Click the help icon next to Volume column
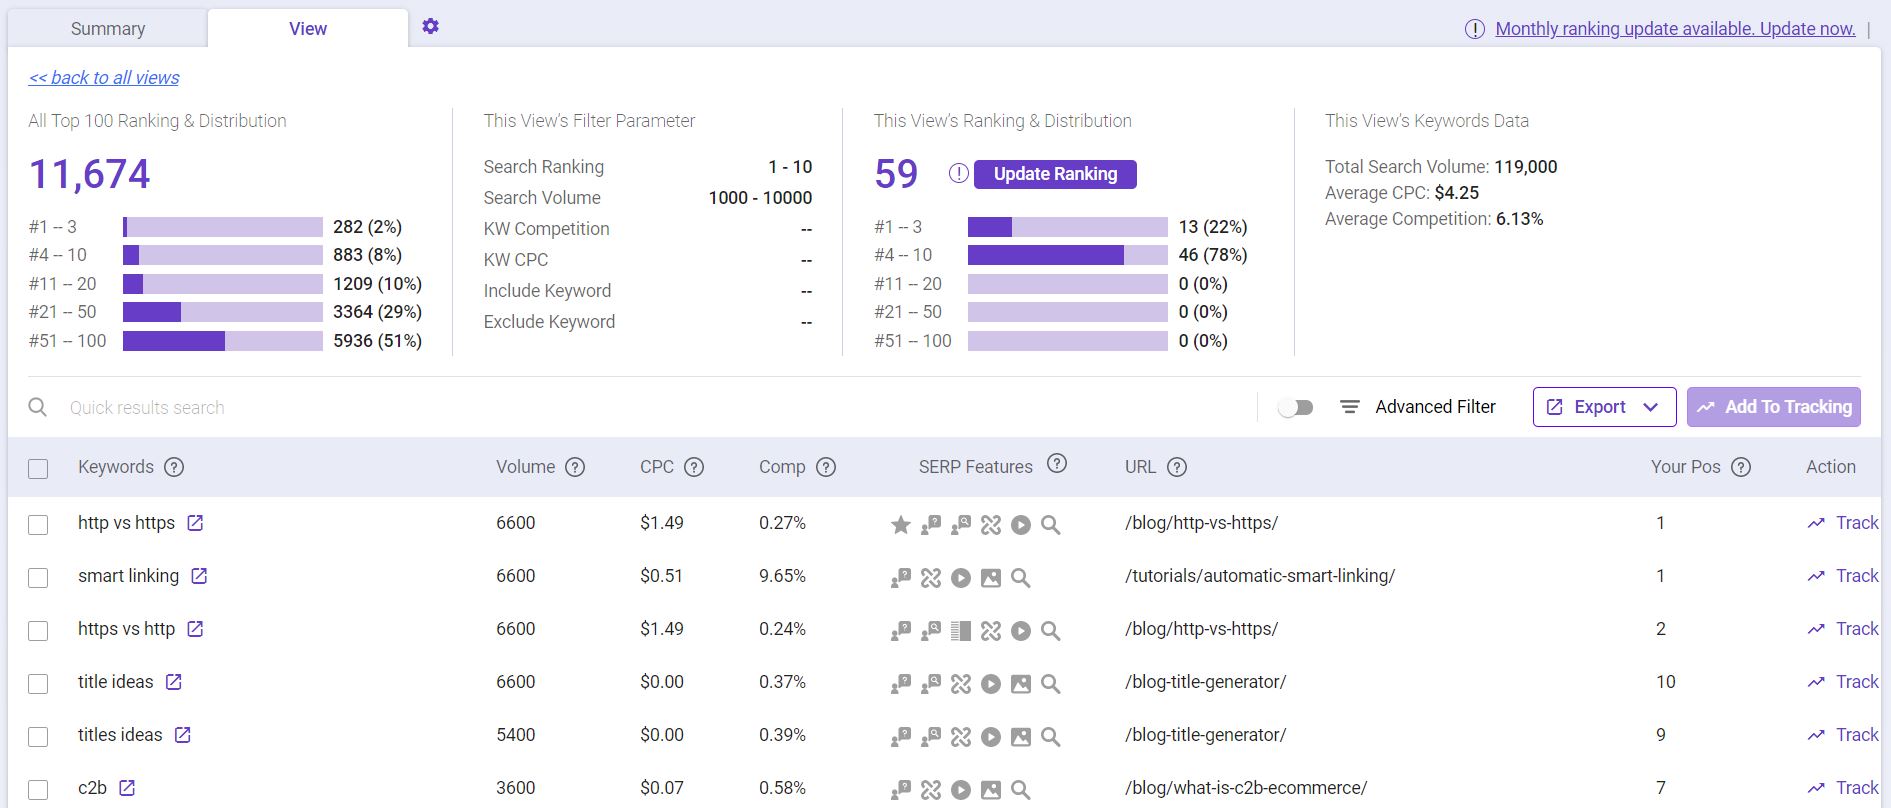The height and width of the screenshot is (808, 1891). [x=575, y=467]
